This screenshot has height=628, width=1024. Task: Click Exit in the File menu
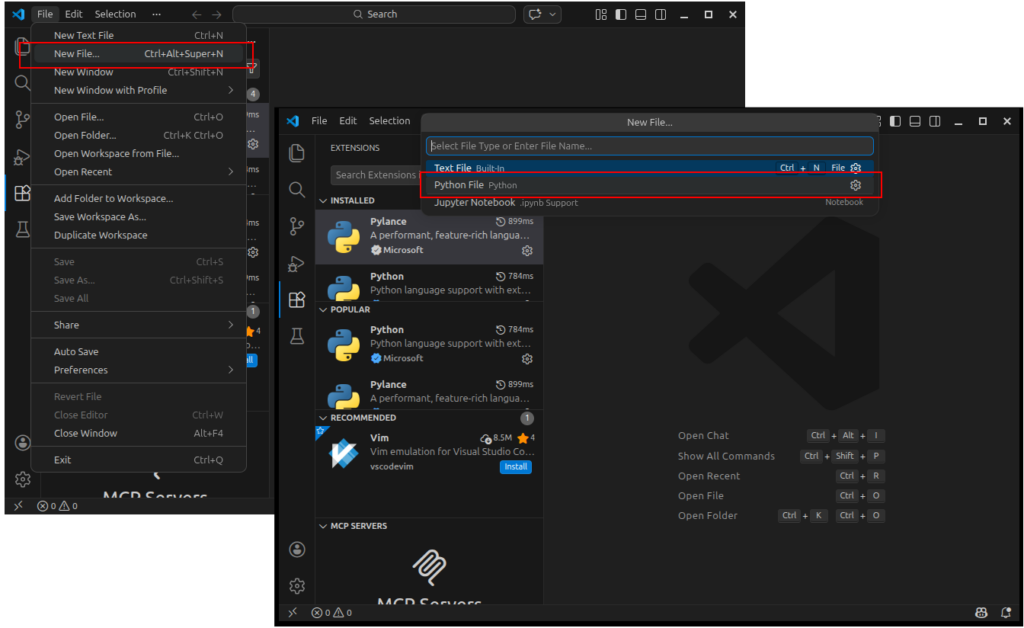tap(62, 460)
